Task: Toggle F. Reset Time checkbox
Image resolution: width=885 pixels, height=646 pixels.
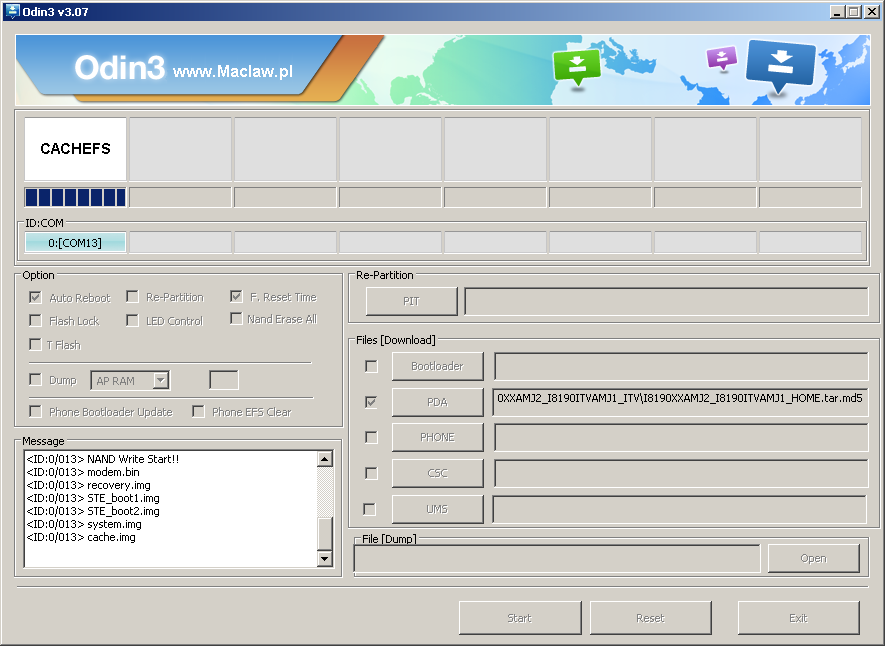Action: pyautogui.click(x=236, y=296)
